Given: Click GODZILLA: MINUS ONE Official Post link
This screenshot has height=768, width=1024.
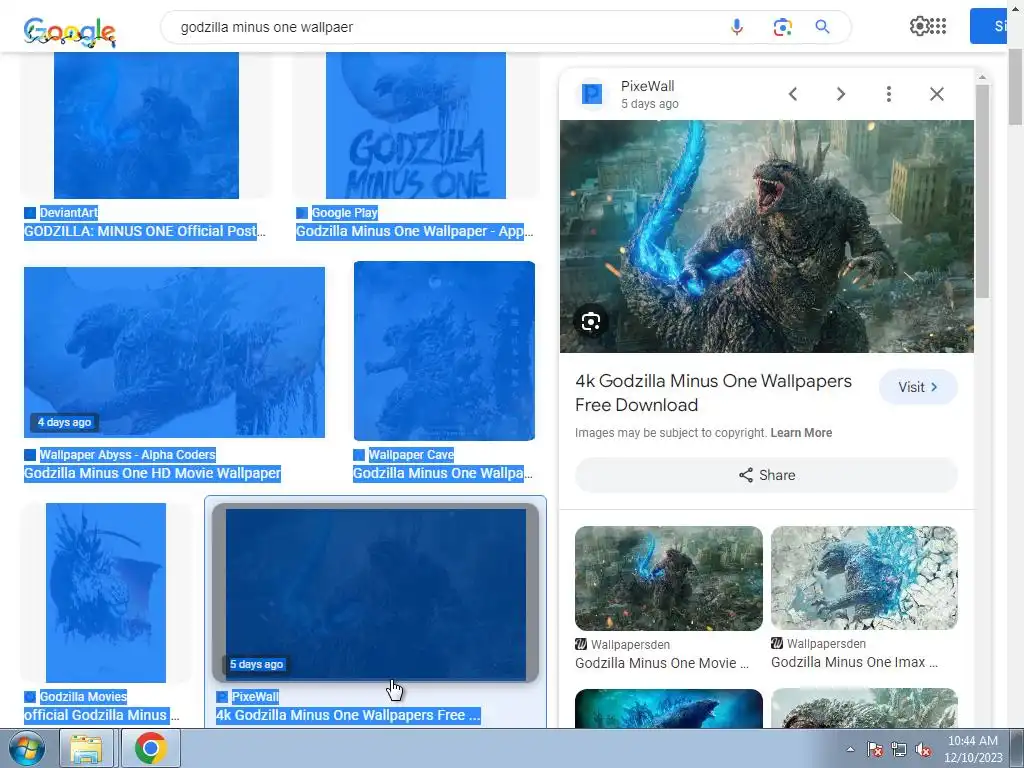Looking at the screenshot, I should click(145, 231).
